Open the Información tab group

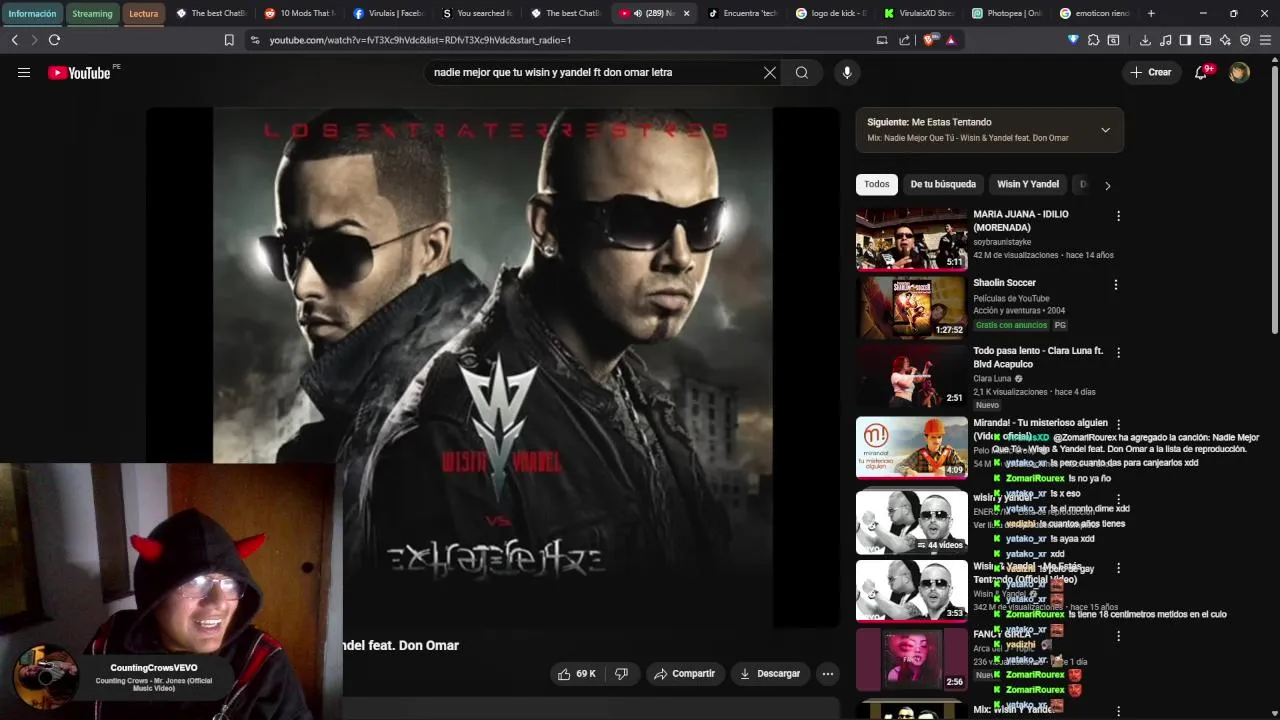[x=32, y=14]
